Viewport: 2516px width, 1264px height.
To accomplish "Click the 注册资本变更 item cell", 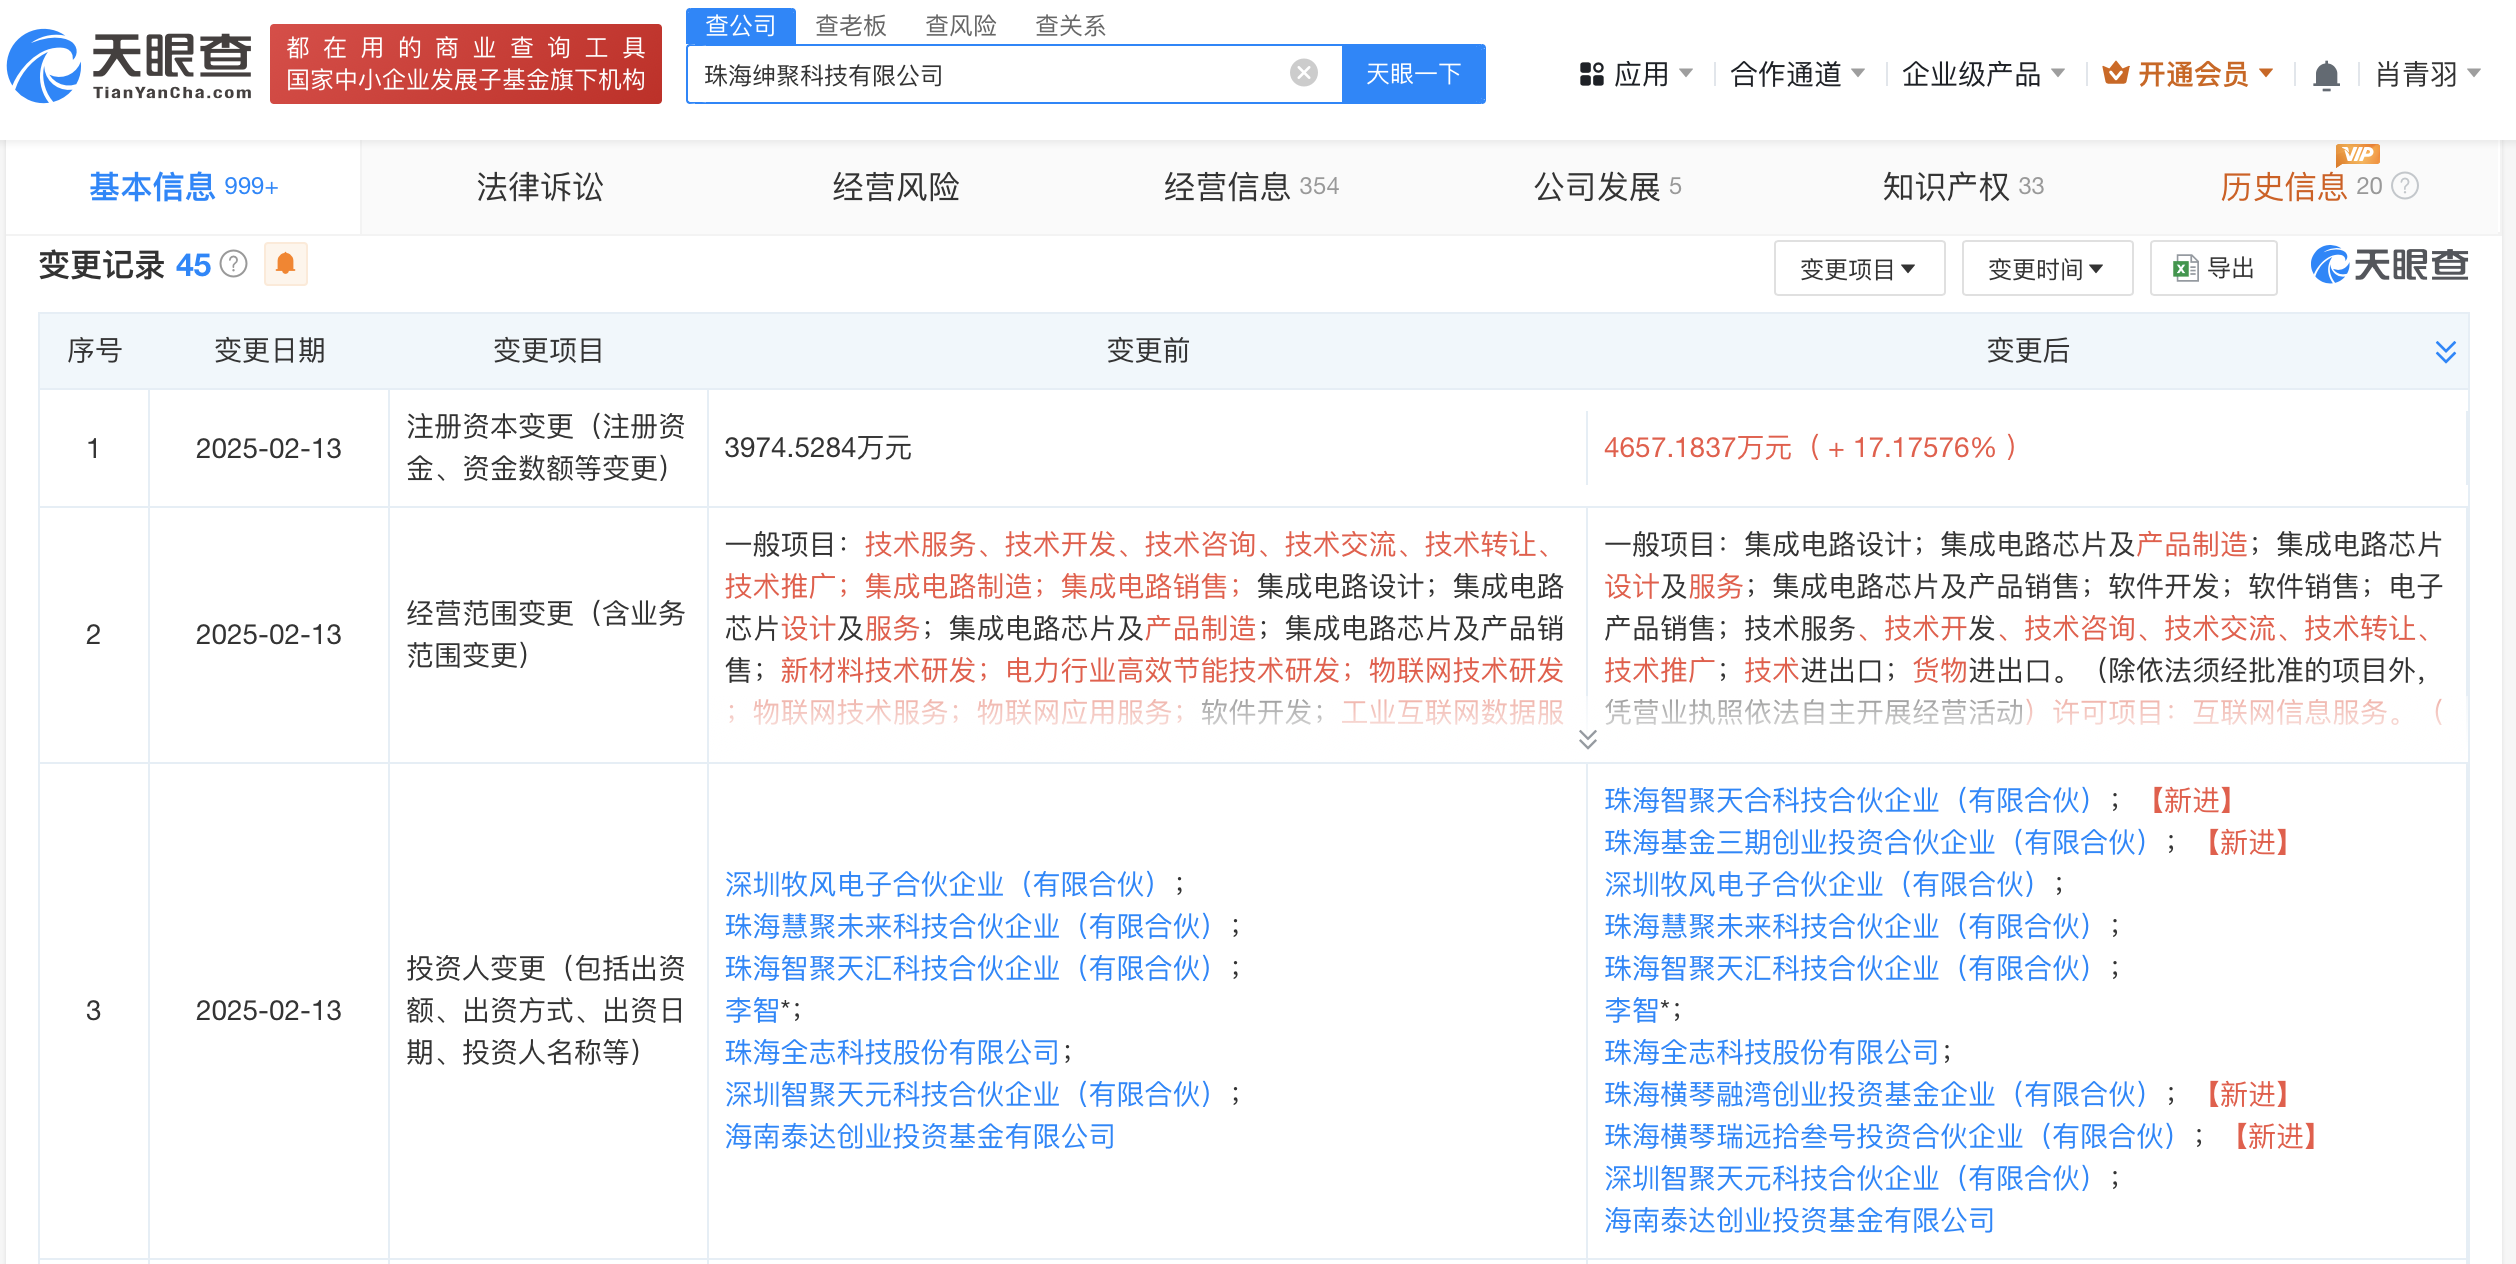I will [546, 447].
